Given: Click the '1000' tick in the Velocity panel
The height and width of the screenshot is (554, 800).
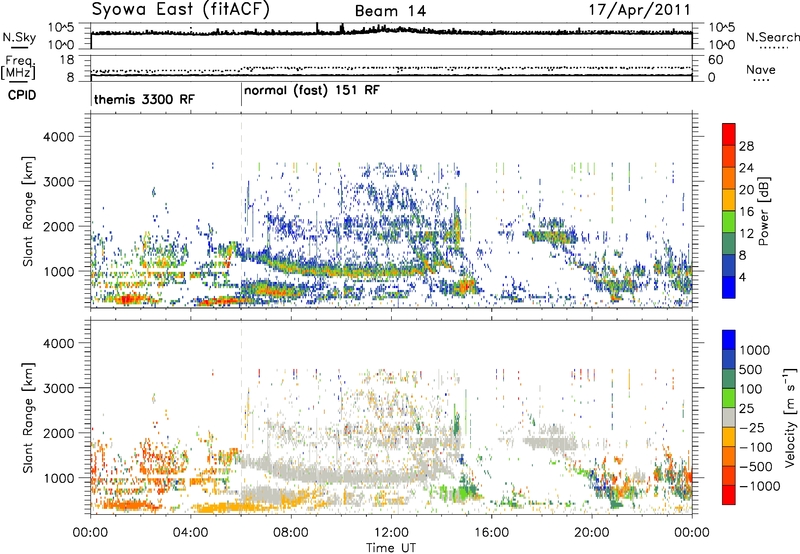Looking at the screenshot, I should click(59, 478).
